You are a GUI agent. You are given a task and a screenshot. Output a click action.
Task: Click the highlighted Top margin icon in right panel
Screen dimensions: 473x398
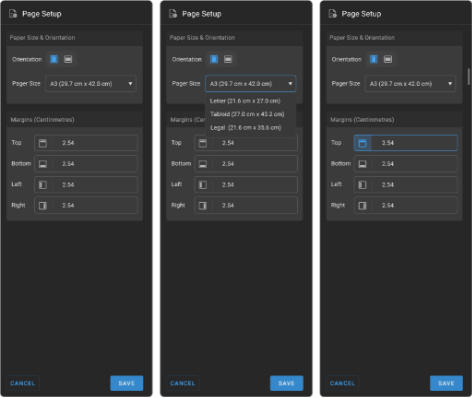(363, 143)
